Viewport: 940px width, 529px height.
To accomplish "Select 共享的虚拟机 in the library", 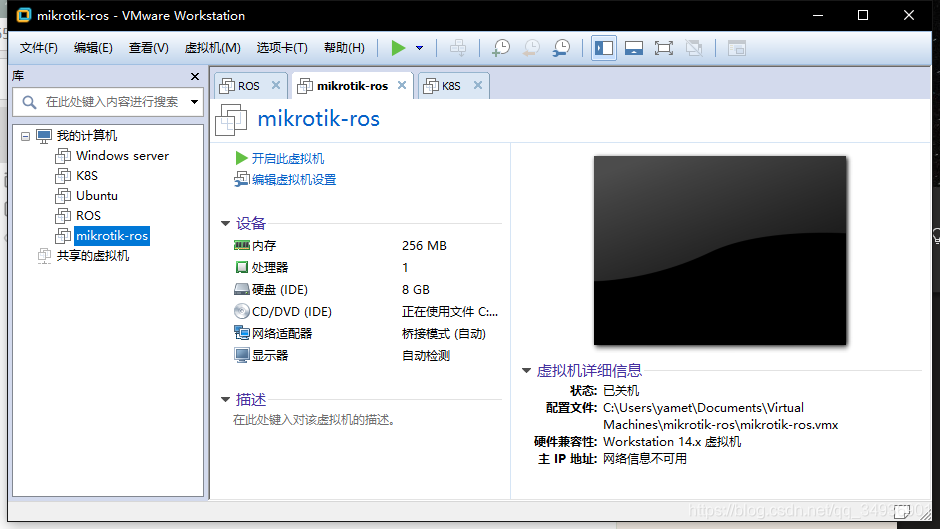I will [93, 256].
